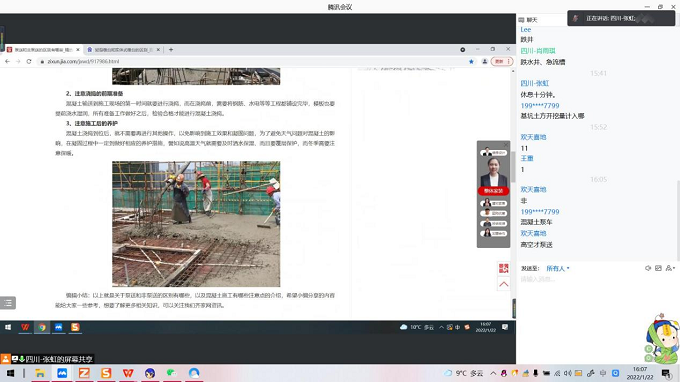
Task: Switch to the second browser tab
Action: click(123, 50)
